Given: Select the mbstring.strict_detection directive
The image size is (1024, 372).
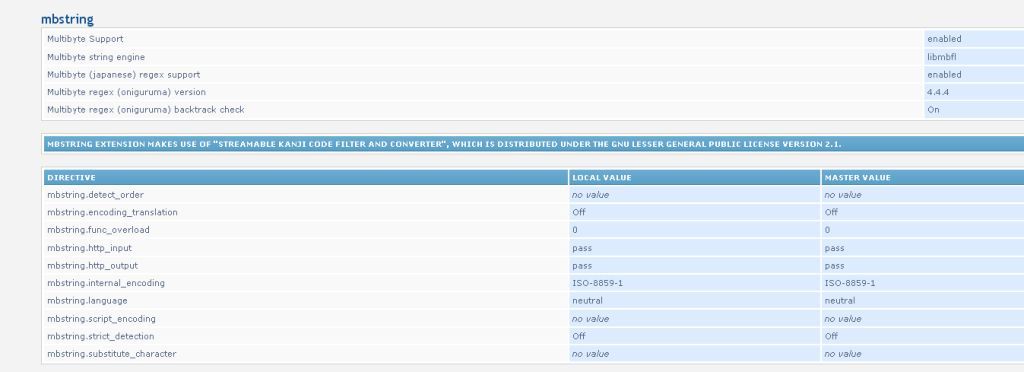Looking at the screenshot, I should (101, 337).
